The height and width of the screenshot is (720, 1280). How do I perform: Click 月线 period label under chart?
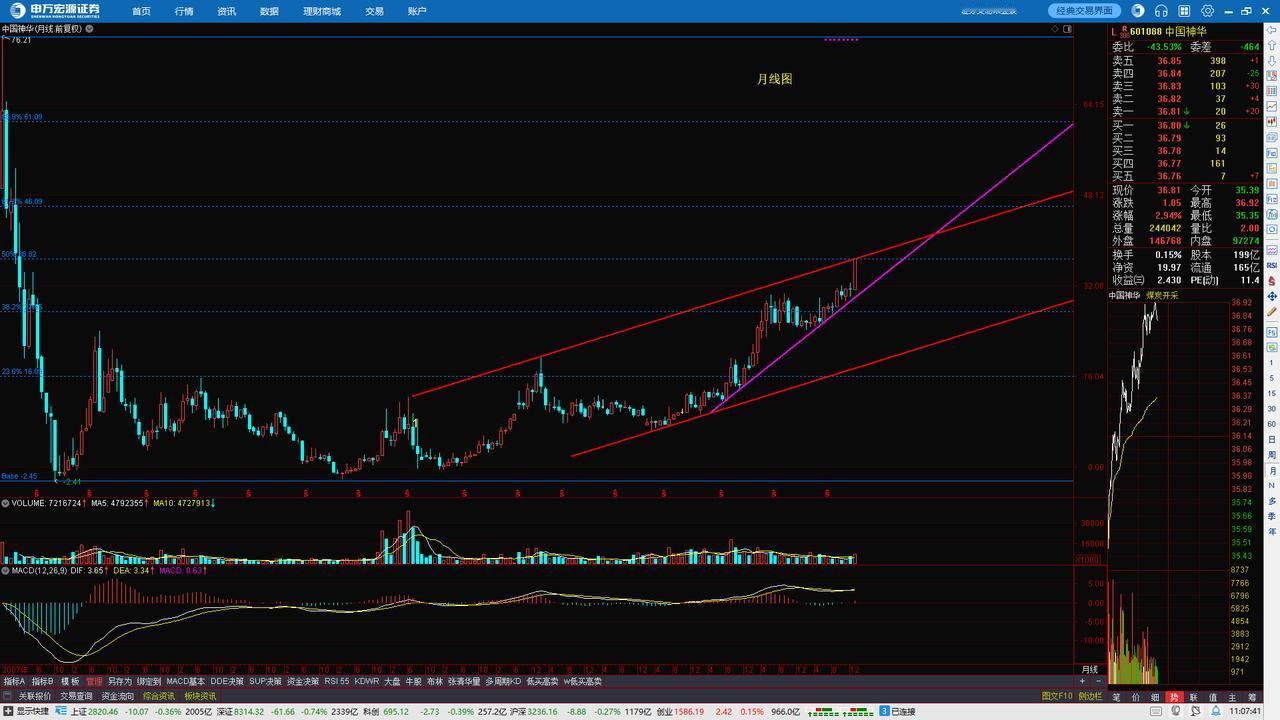[1090, 669]
